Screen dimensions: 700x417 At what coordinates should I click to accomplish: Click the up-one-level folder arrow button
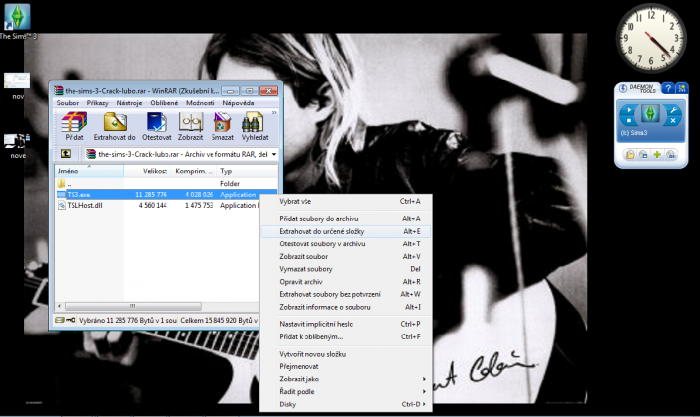pos(66,155)
